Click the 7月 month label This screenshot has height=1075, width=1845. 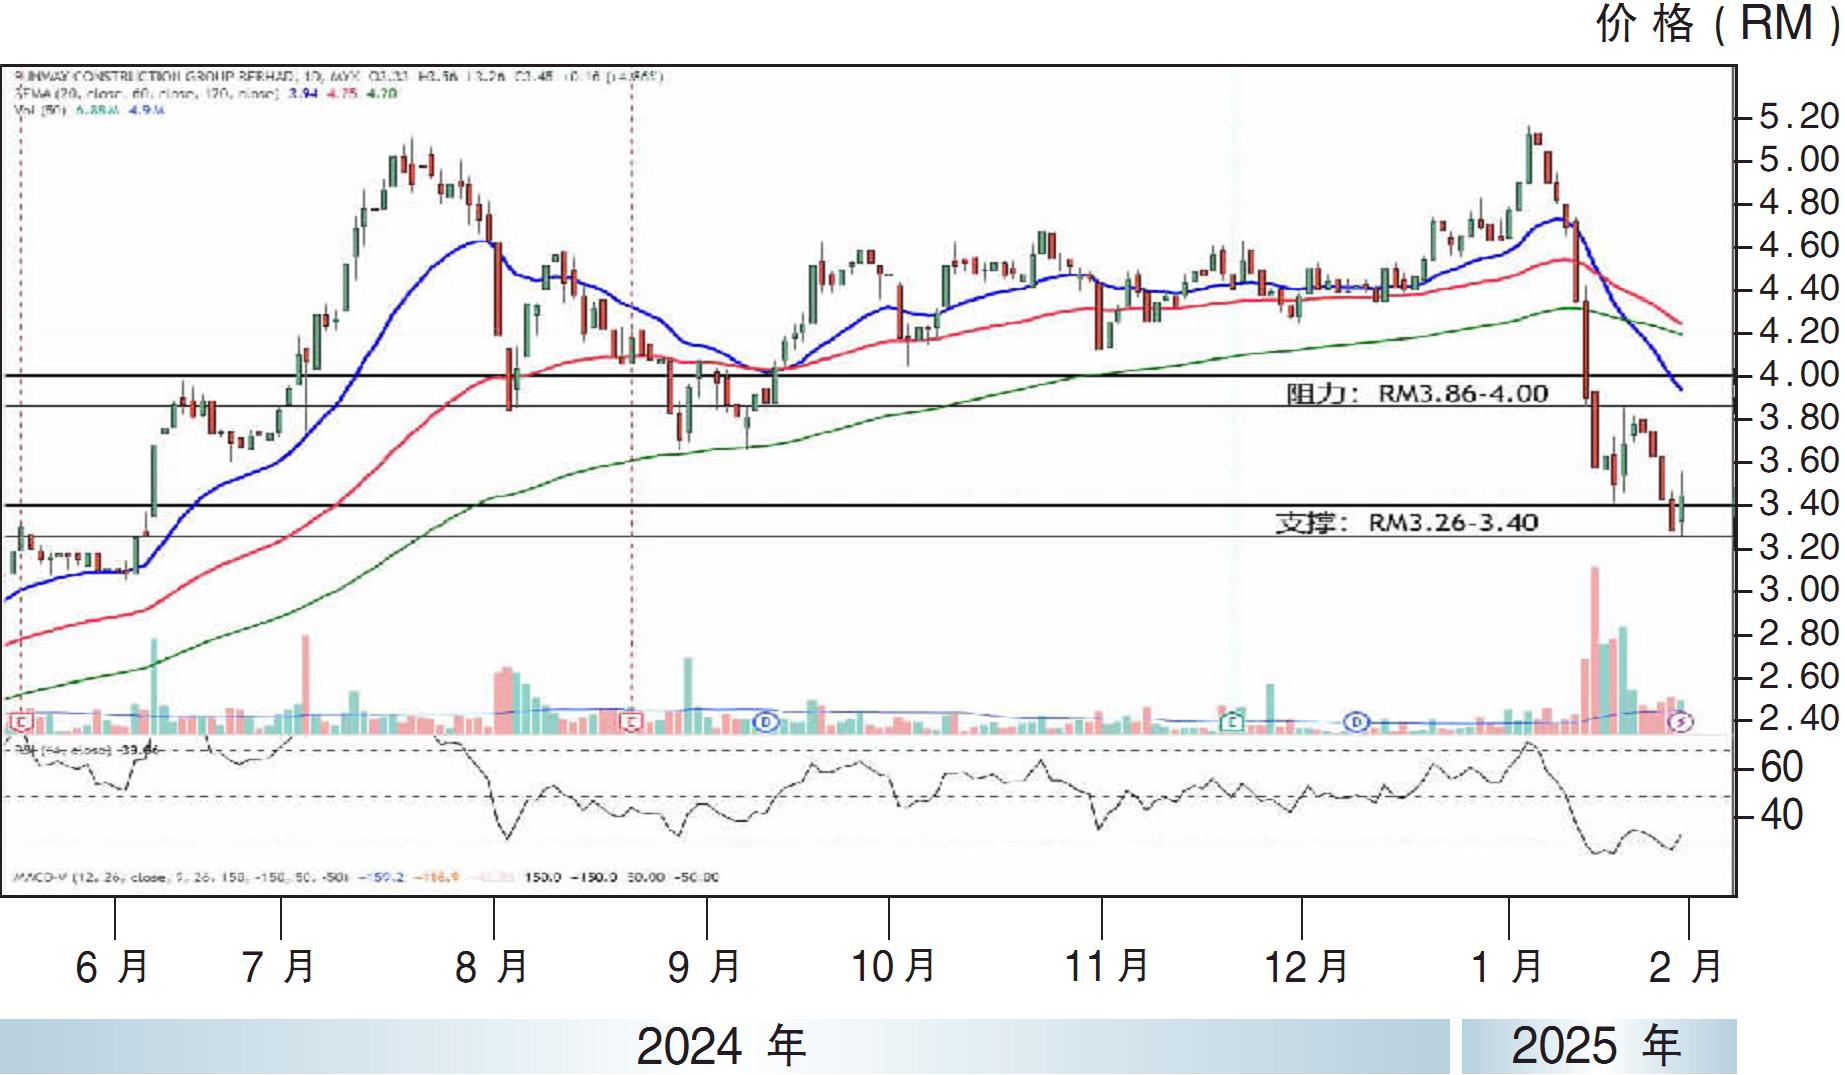click(x=279, y=966)
